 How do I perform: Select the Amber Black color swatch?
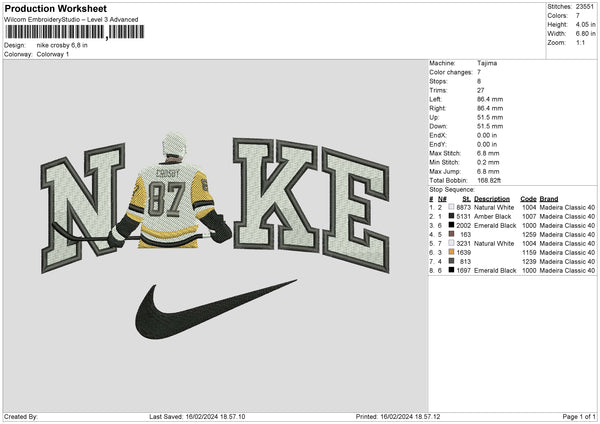tap(451, 216)
